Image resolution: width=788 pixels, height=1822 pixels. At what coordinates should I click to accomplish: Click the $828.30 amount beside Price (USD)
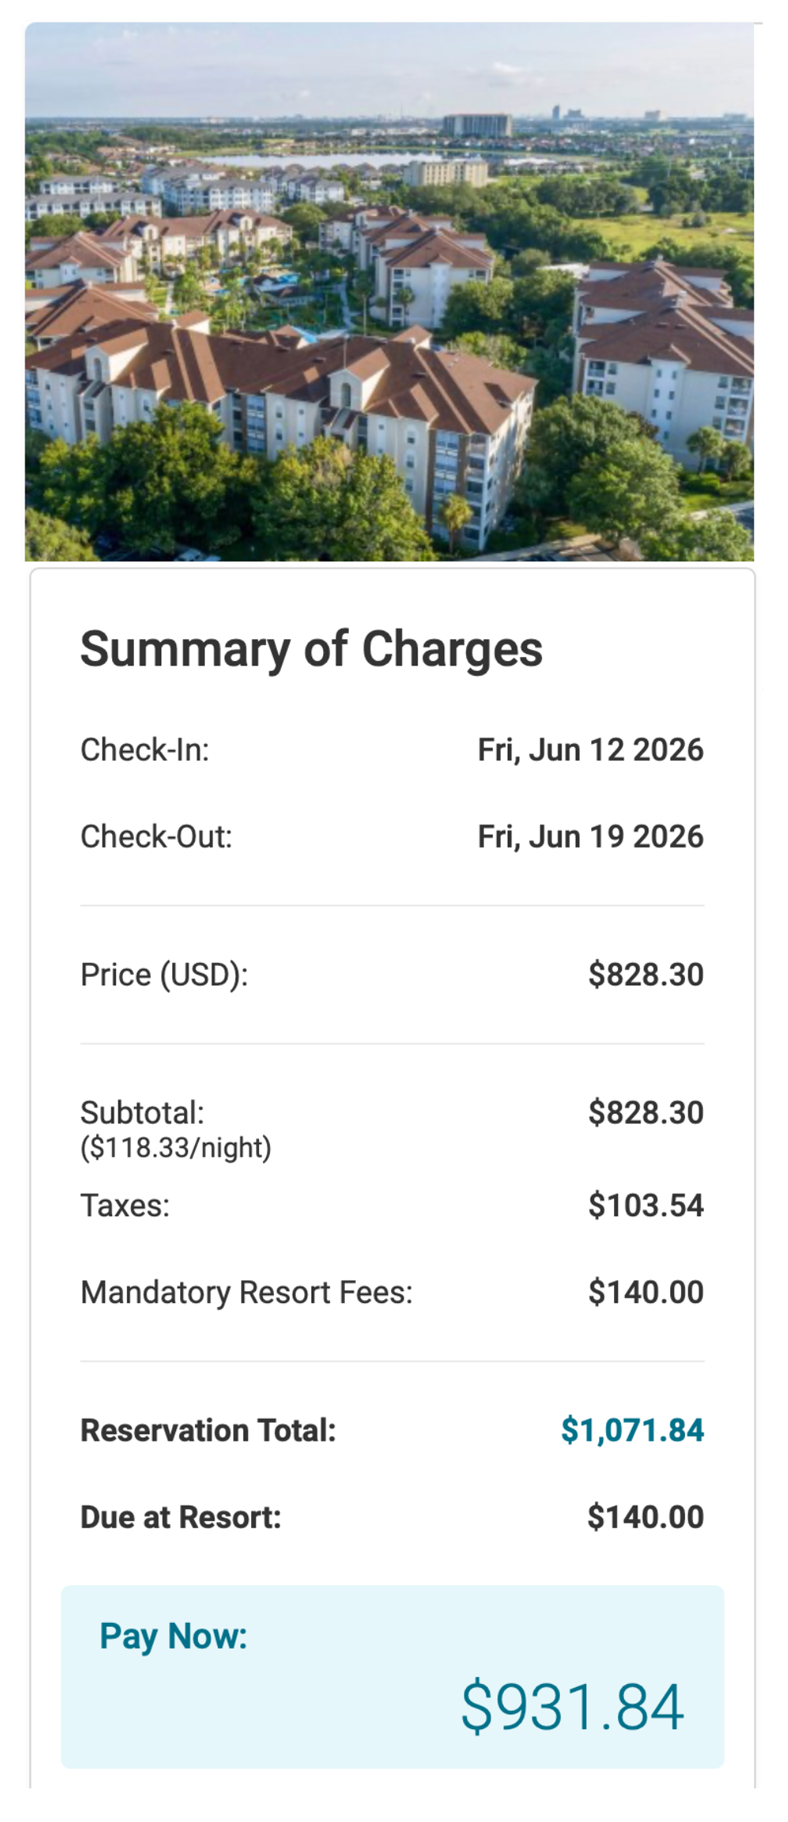click(645, 974)
